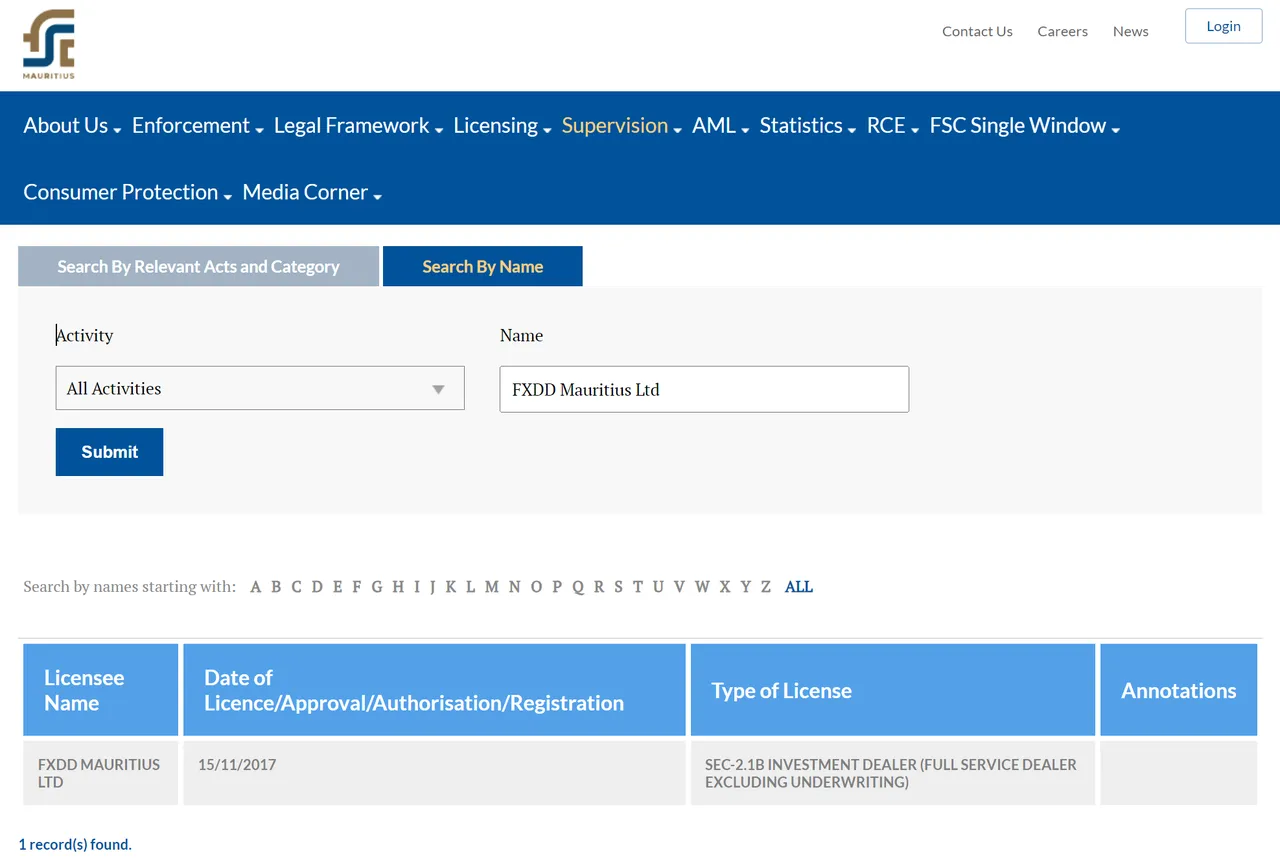Open the FSC Single Window menu

click(1024, 125)
